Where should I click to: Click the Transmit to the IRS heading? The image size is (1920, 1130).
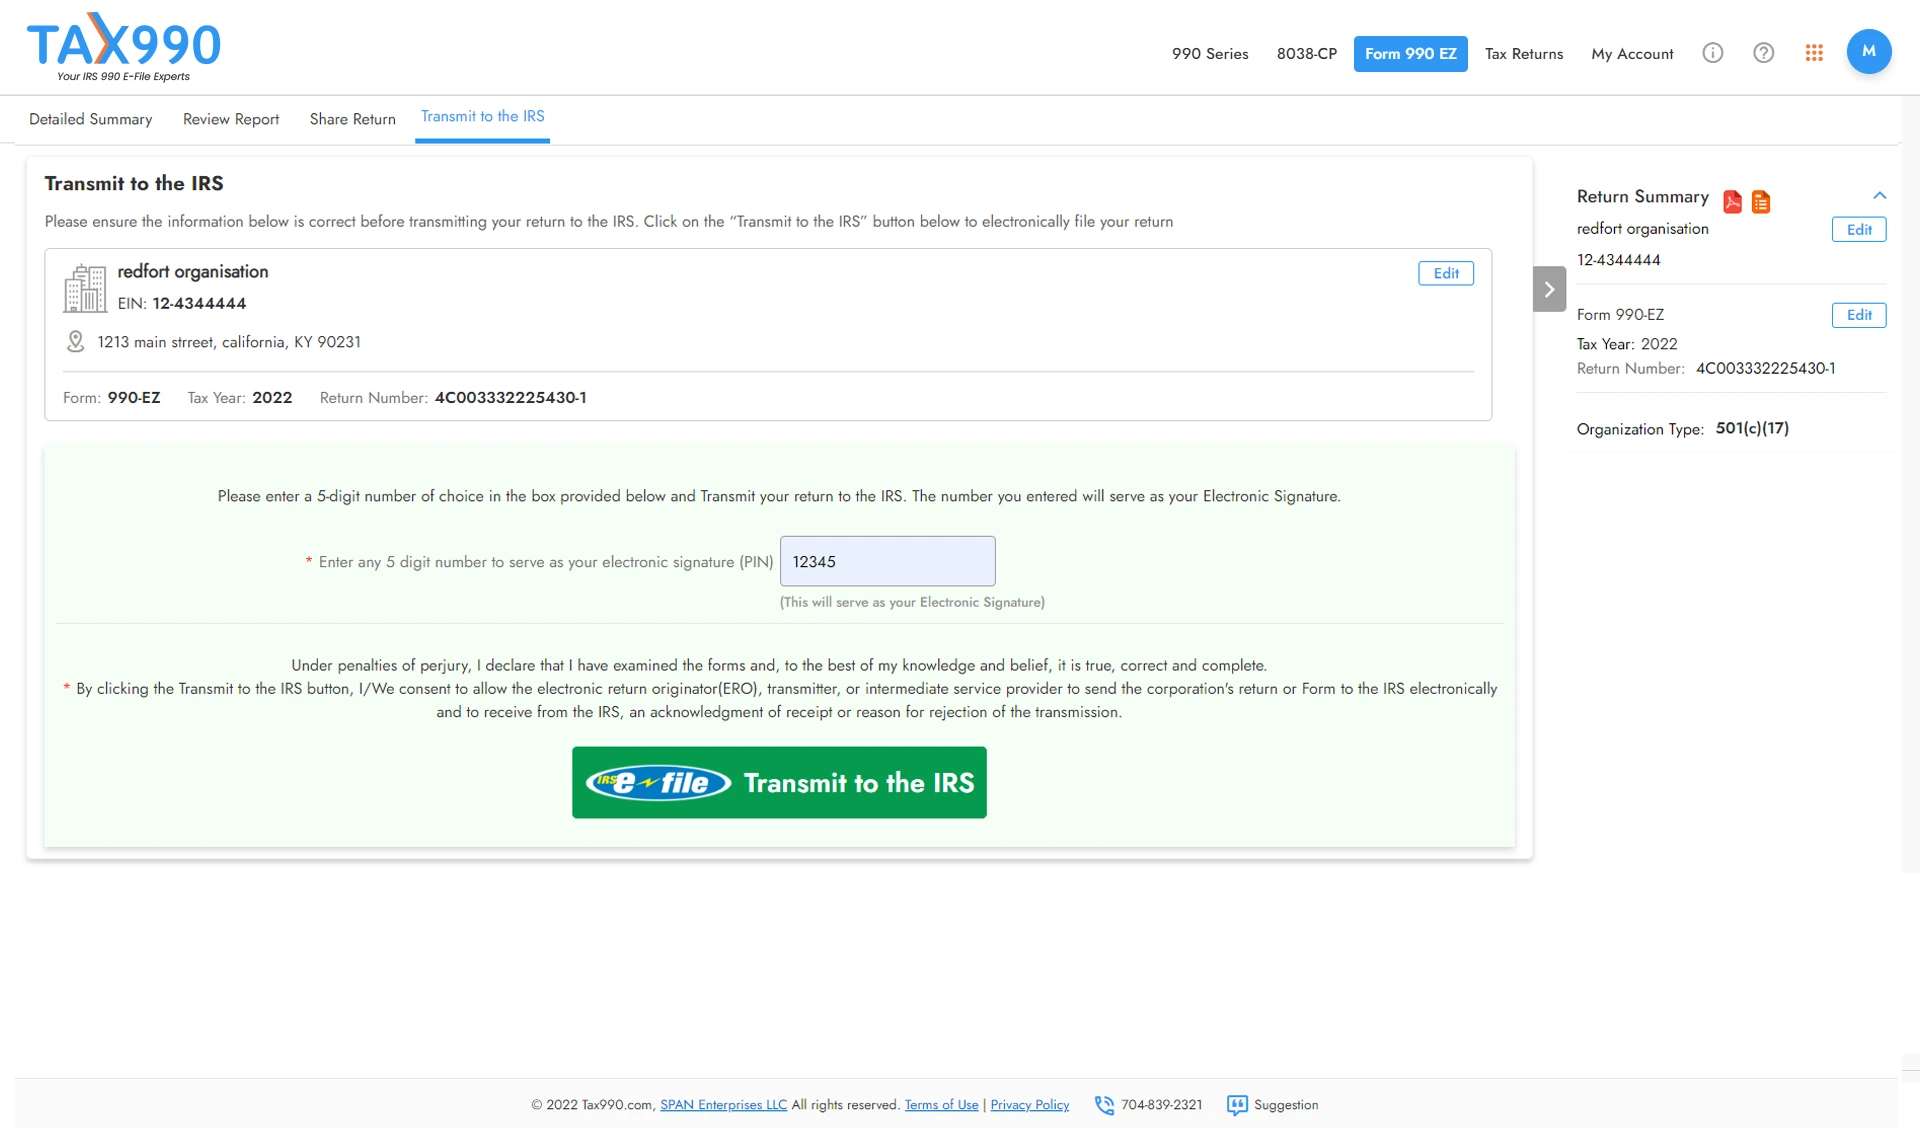(x=134, y=183)
